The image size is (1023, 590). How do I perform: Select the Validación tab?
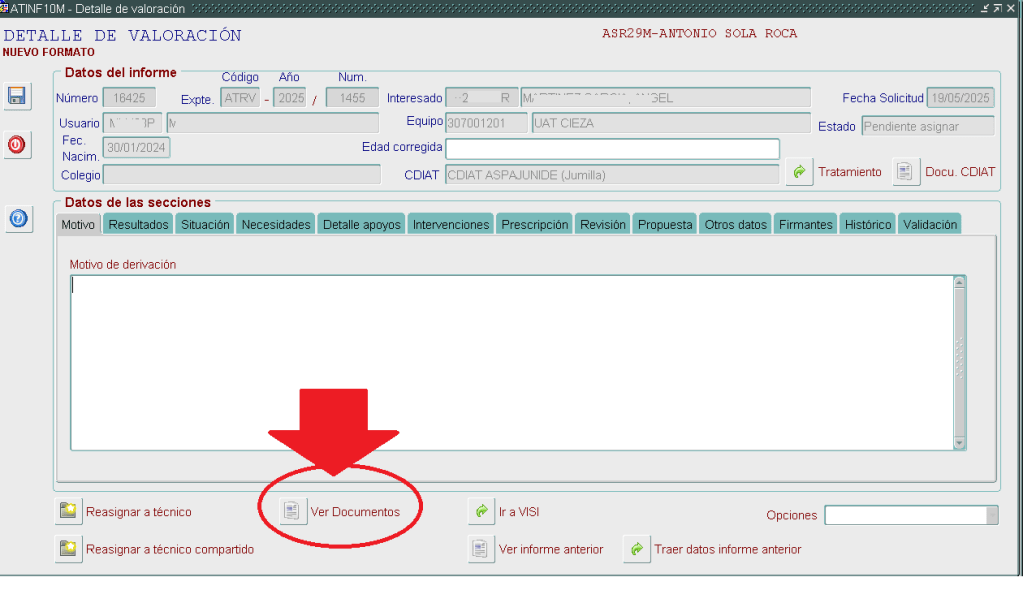[929, 225]
